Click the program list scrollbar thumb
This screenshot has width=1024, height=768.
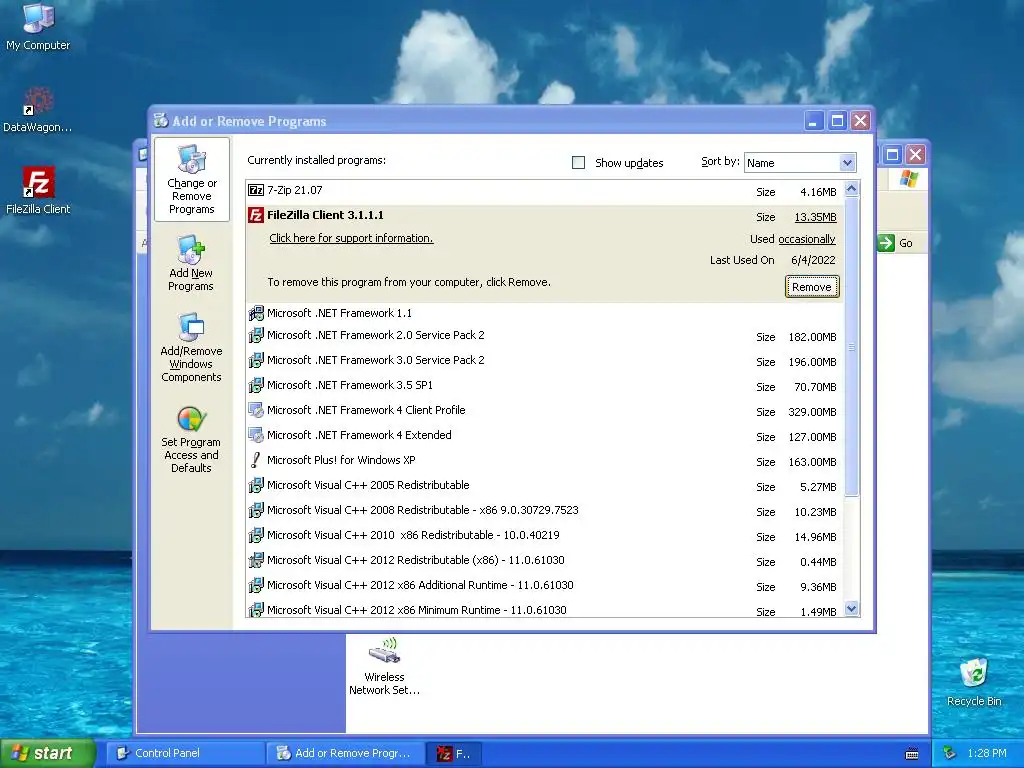tap(851, 346)
